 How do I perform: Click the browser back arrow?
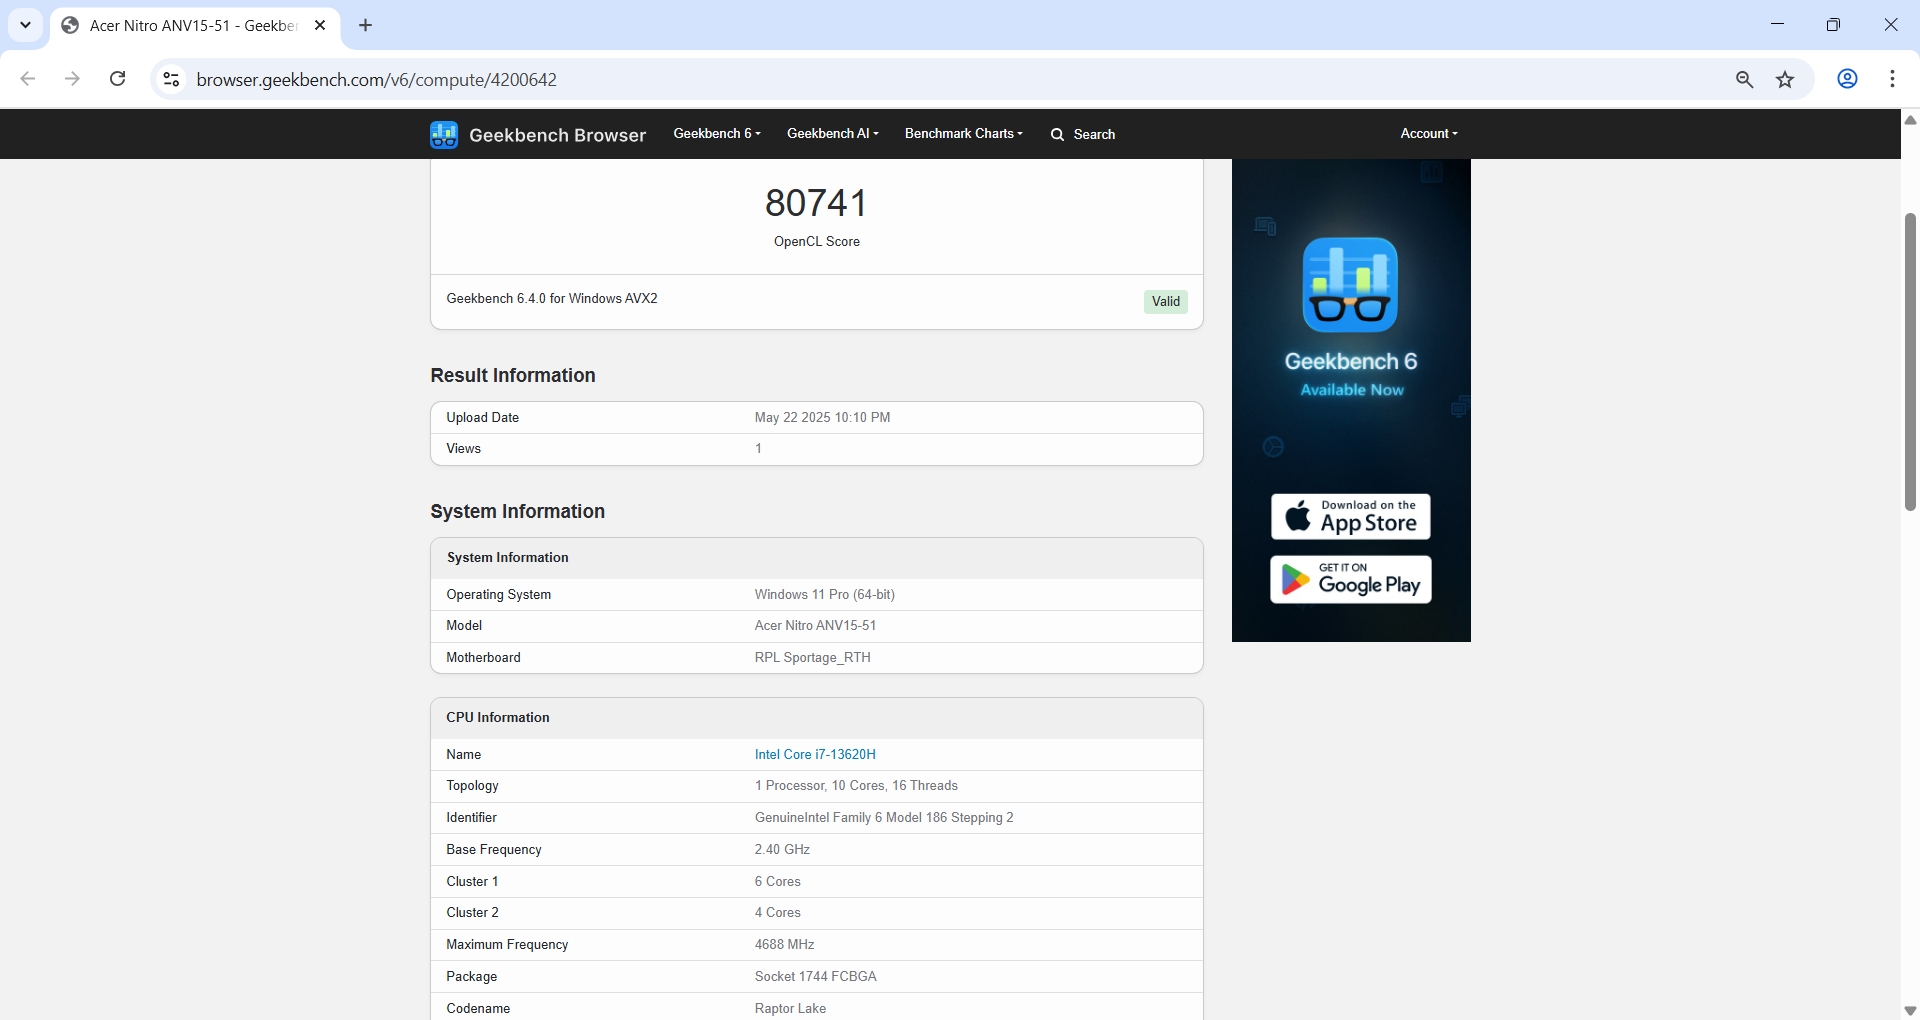tap(28, 79)
